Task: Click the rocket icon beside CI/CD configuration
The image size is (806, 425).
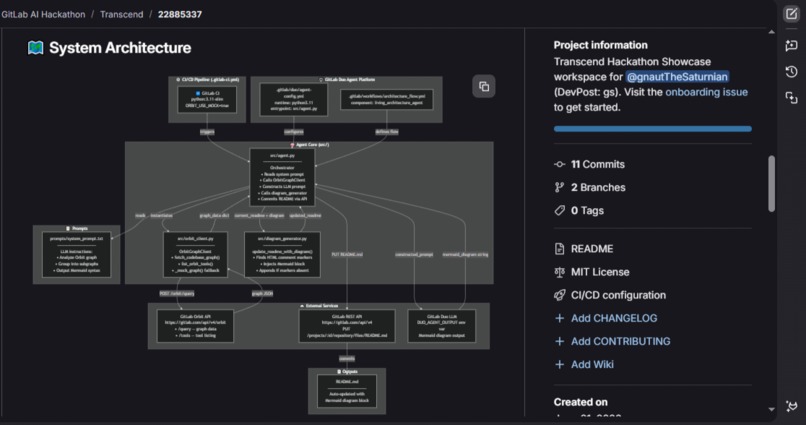Action: pos(559,295)
